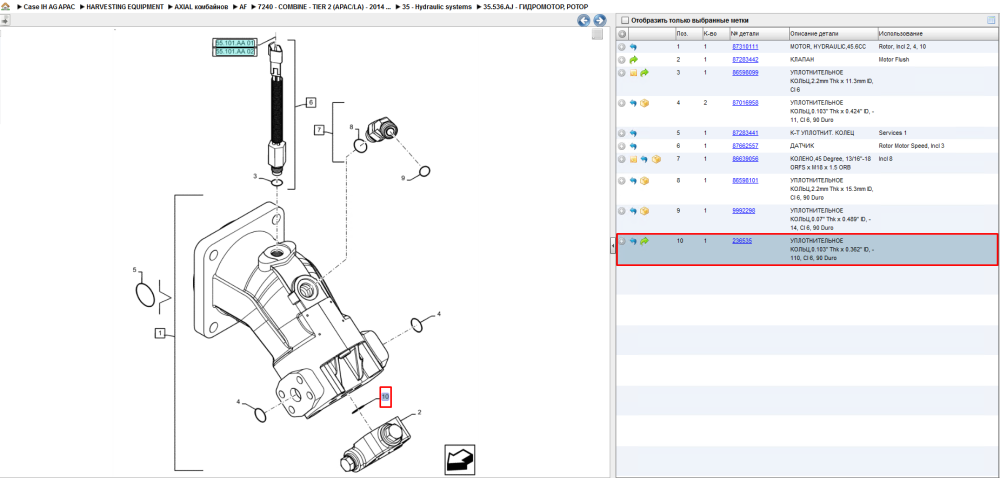Open the part number link 87310111
The height and width of the screenshot is (478, 1000).
click(745, 47)
